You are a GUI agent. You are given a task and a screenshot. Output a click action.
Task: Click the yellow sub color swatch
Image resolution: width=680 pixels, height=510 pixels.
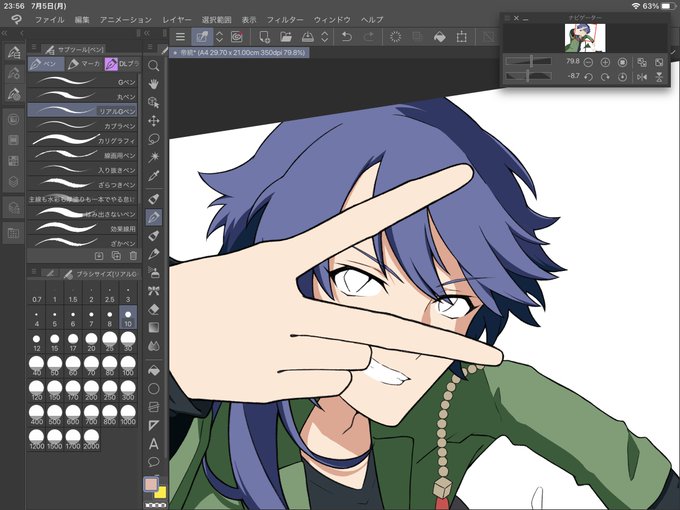[x=160, y=492]
